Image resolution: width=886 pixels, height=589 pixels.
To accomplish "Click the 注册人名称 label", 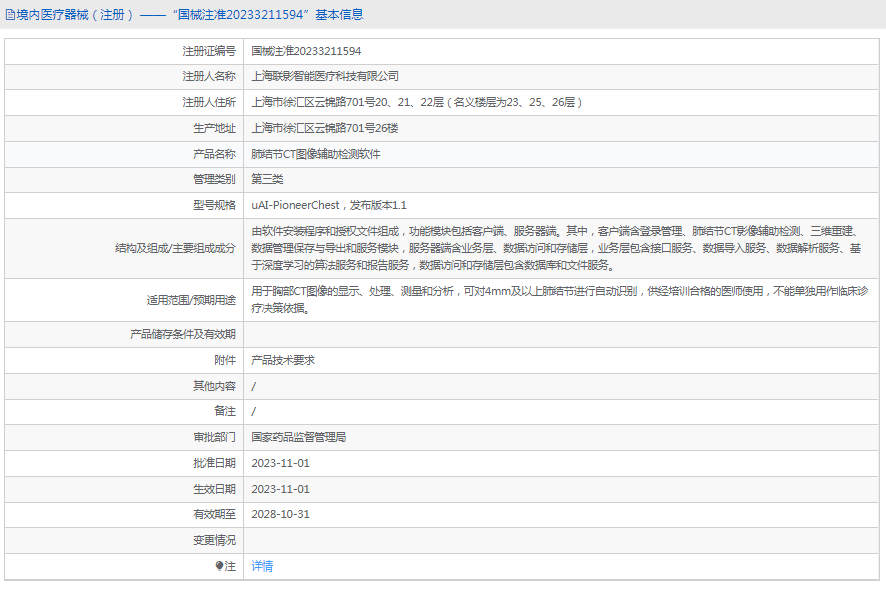I will pyautogui.click(x=209, y=76).
